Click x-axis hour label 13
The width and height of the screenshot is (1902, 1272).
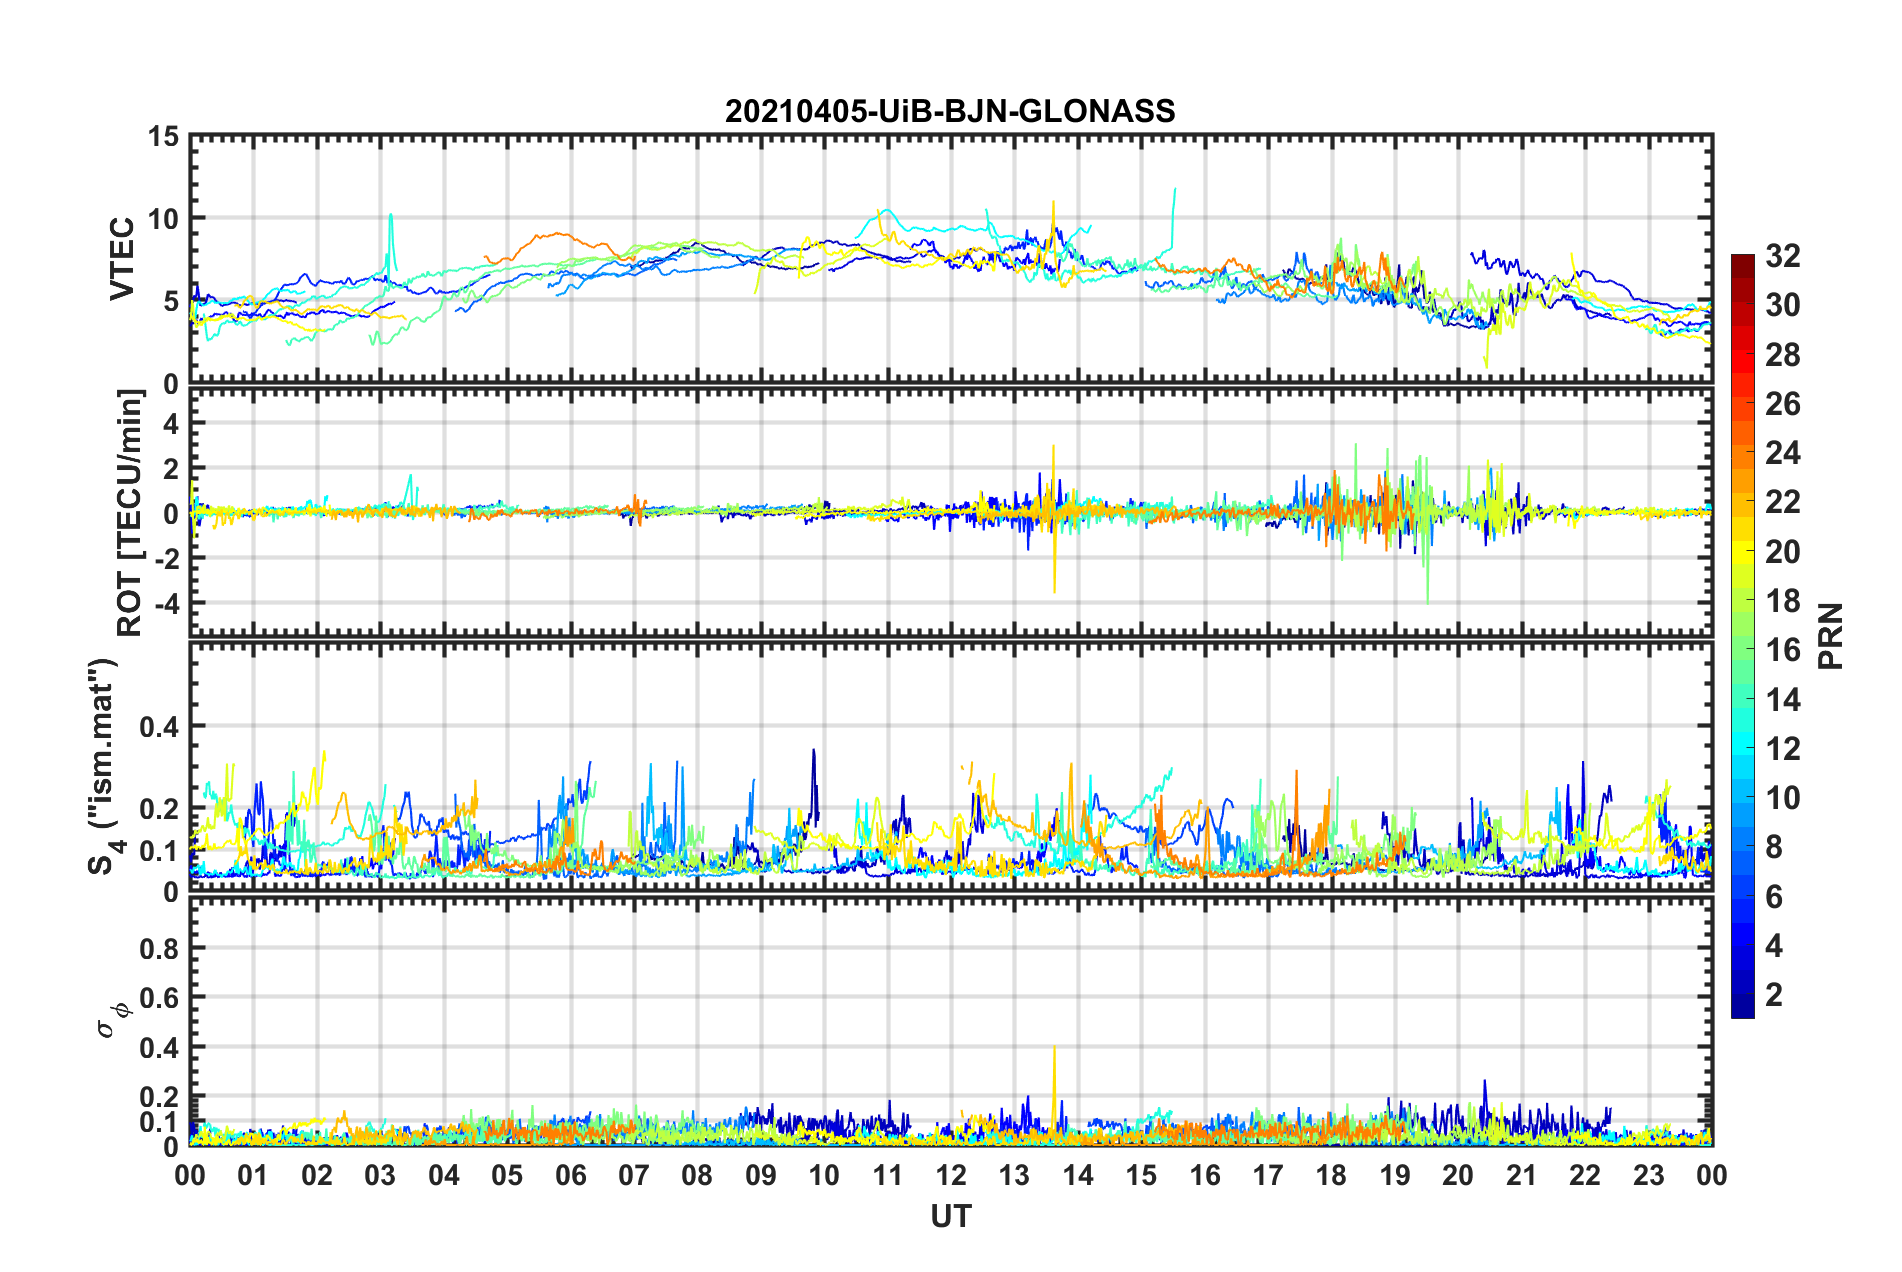tap(1014, 1175)
